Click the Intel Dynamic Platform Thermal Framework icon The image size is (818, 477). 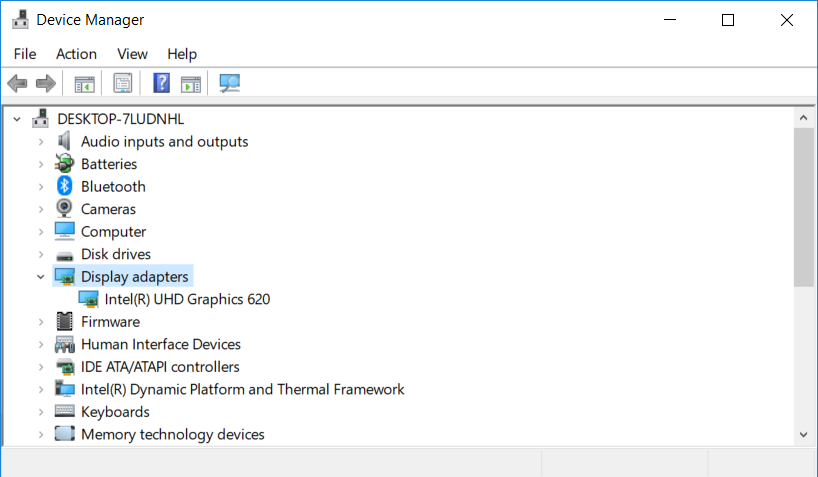coord(65,389)
